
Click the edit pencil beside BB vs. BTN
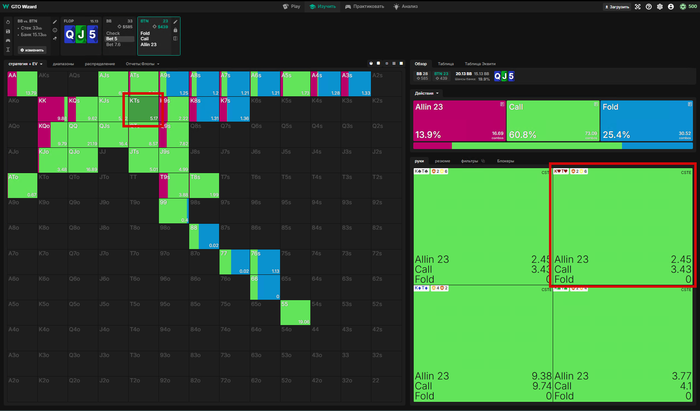point(55,22)
